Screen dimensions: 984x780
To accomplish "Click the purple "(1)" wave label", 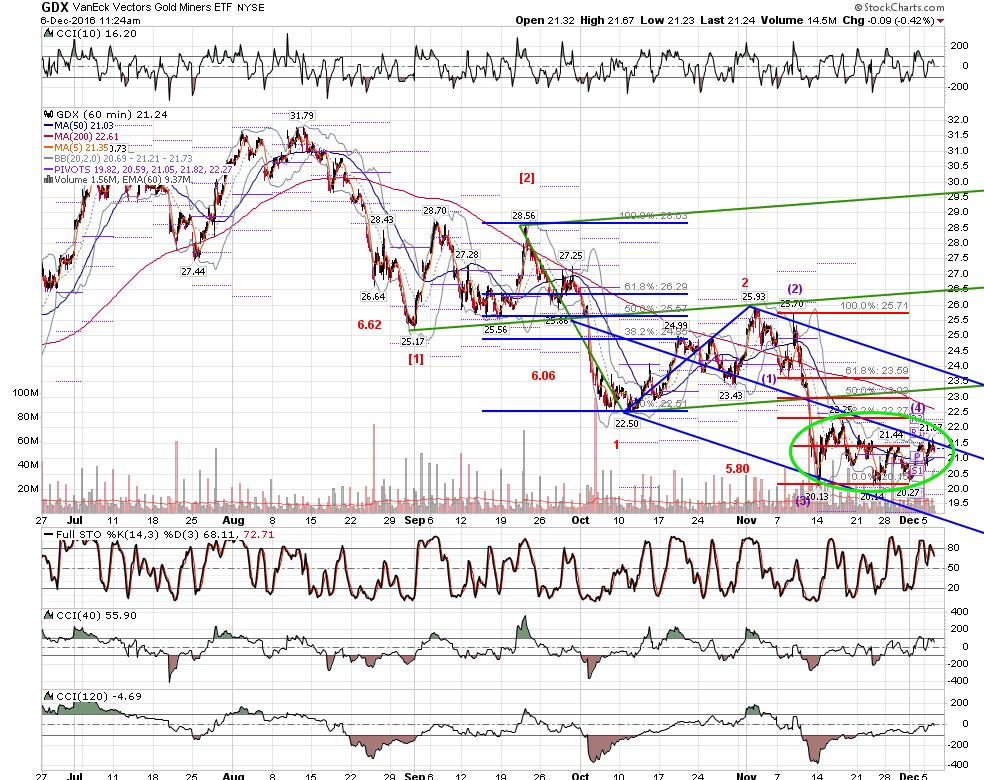I will [769, 379].
